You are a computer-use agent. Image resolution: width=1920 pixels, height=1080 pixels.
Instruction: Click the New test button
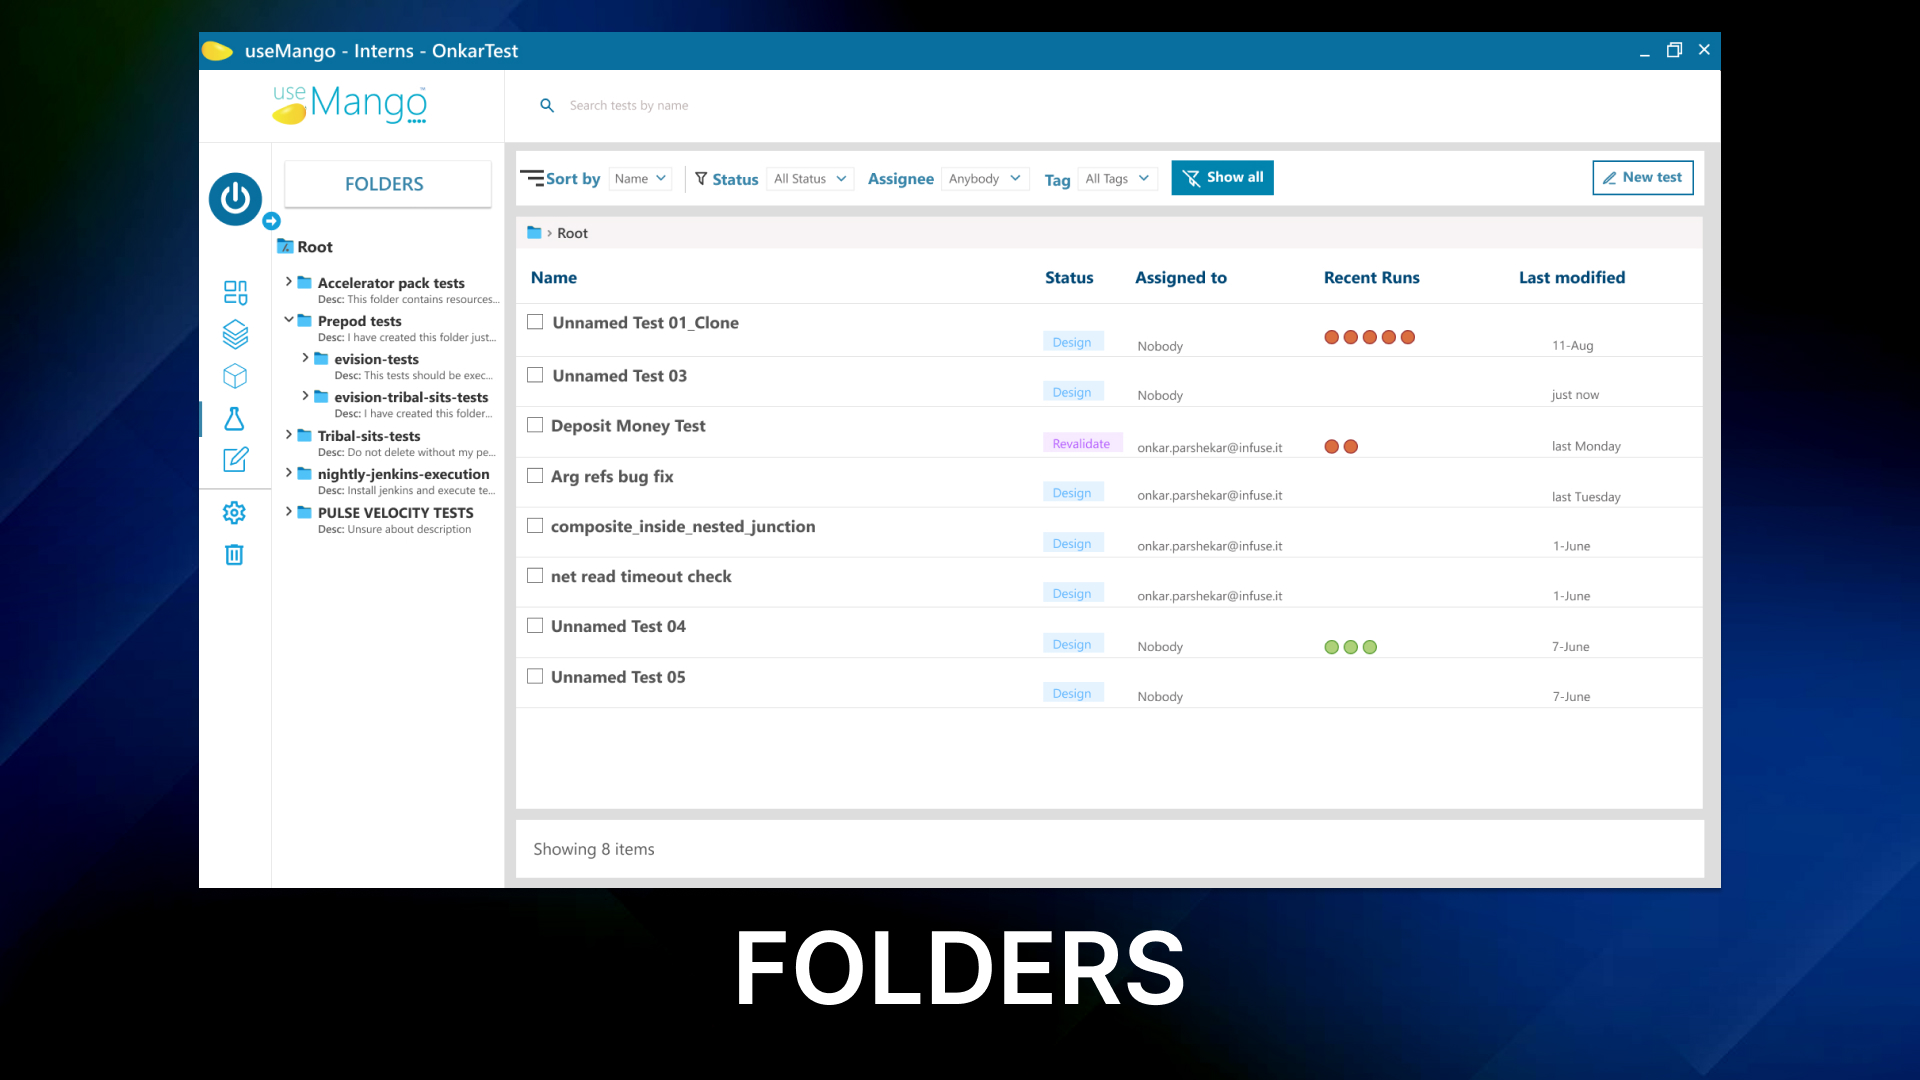pos(1642,177)
